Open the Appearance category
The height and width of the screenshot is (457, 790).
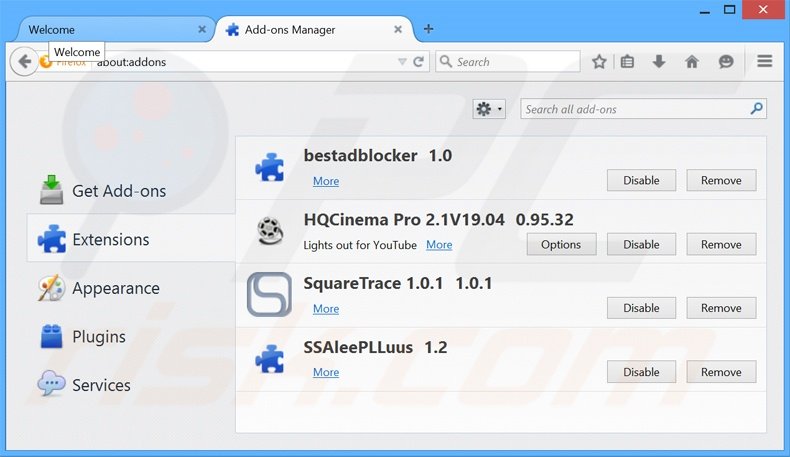point(131,288)
